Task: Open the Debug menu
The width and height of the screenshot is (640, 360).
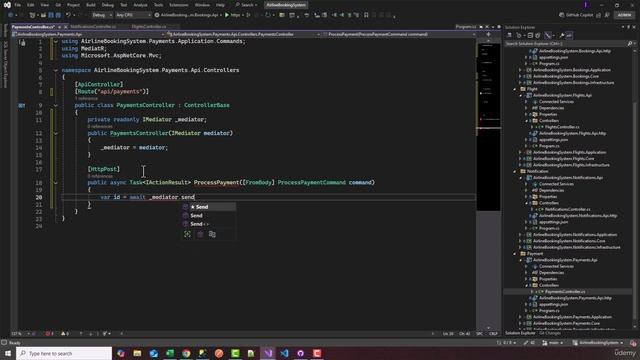Action: pos(108,5)
